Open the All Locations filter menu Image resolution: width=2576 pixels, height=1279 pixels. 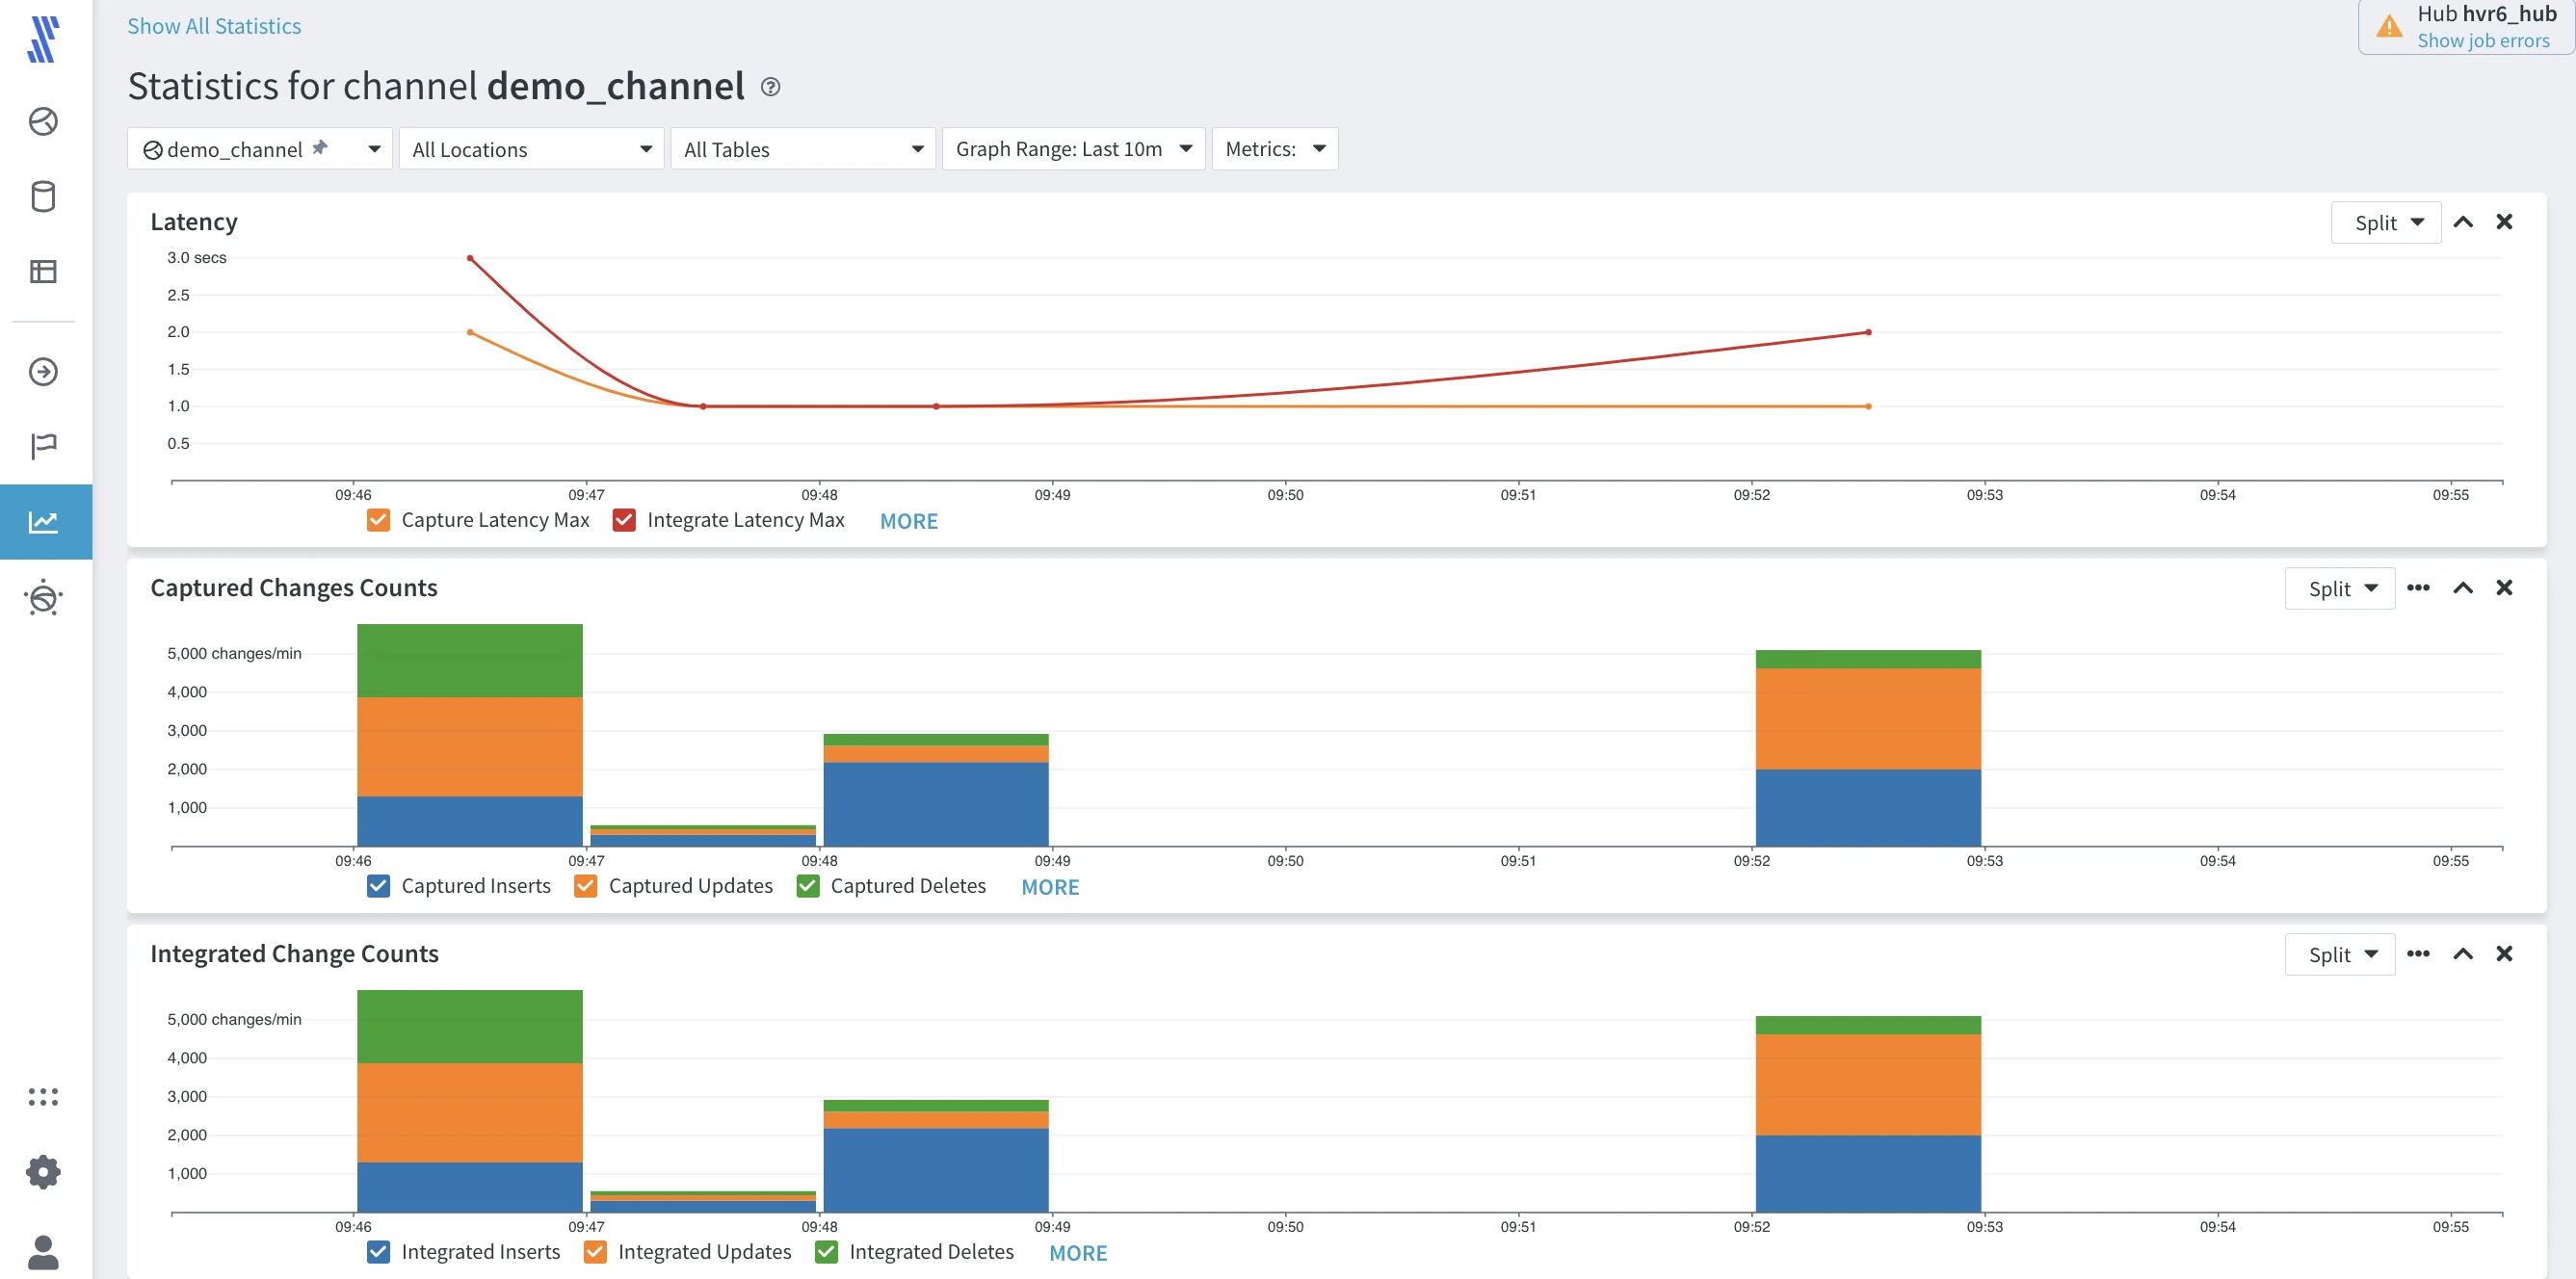[531, 149]
